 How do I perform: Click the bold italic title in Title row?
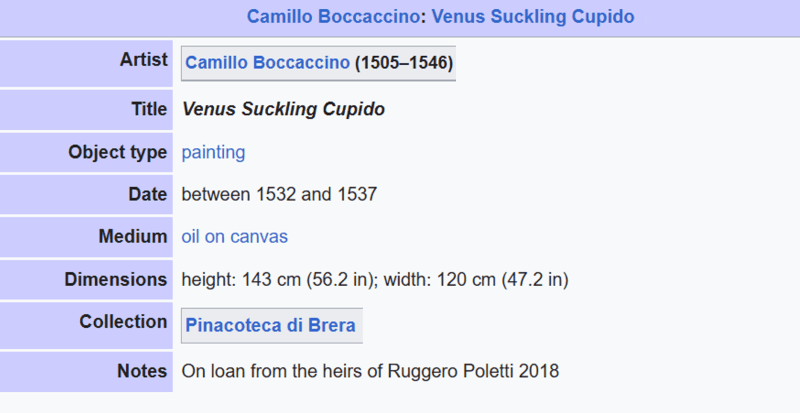tap(283, 108)
